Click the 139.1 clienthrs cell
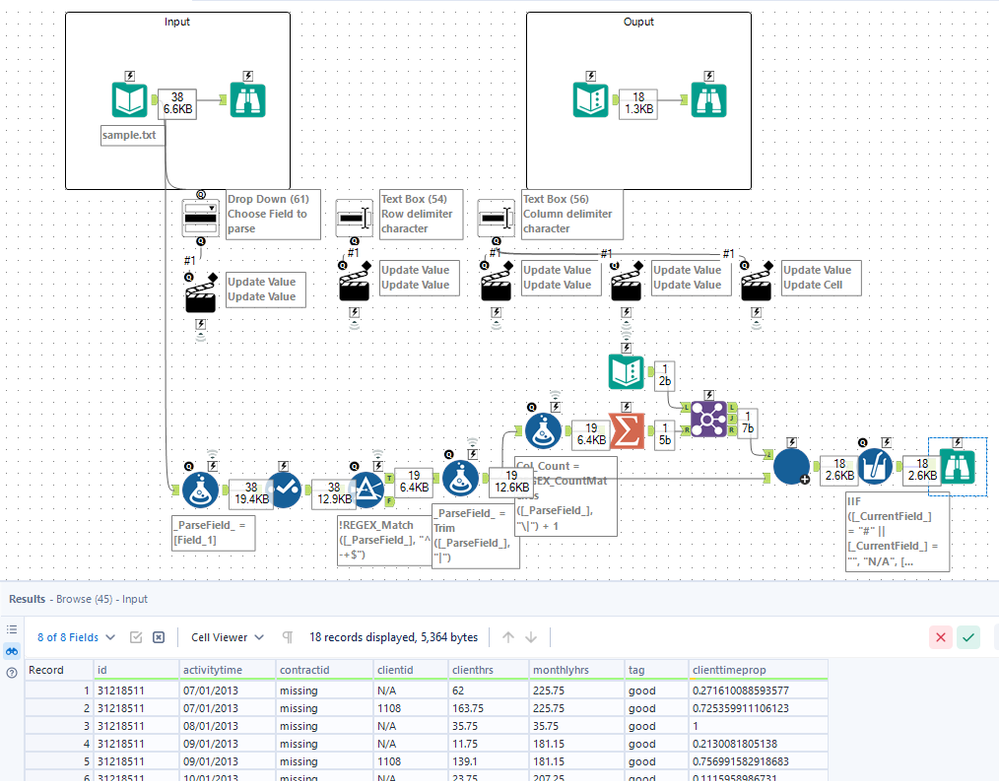The image size is (999, 781). click(489, 762)
